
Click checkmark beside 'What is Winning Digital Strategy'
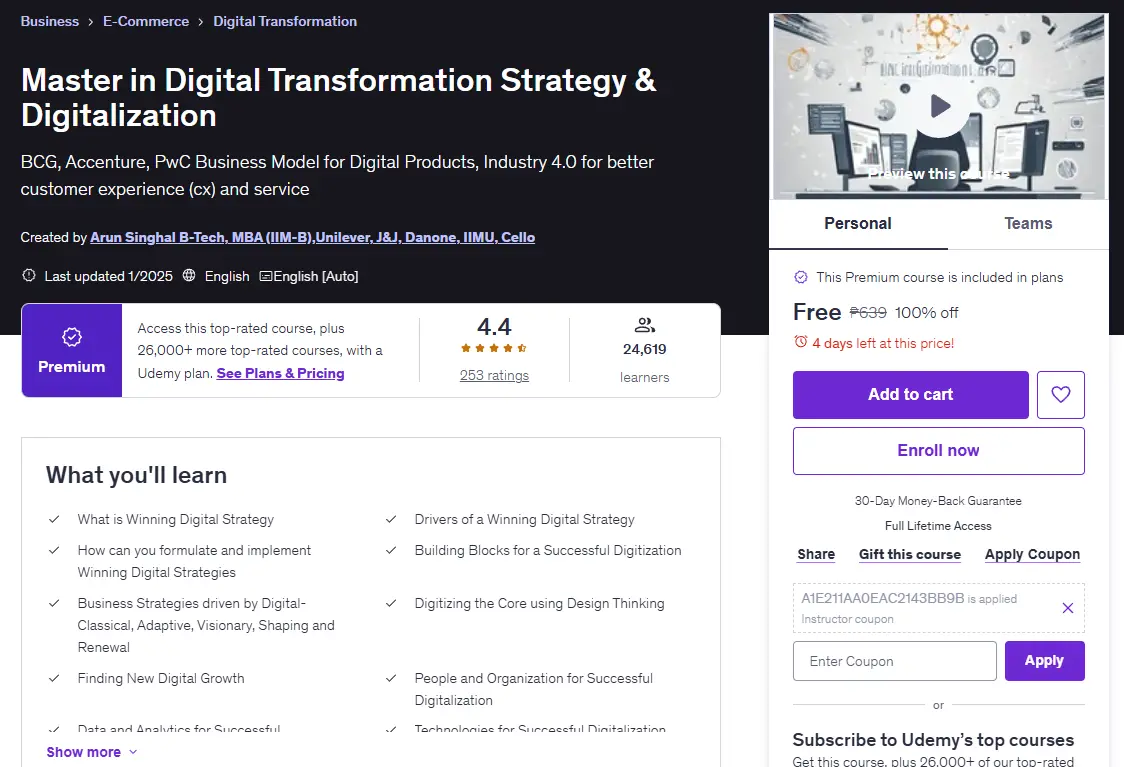(54, 519)
